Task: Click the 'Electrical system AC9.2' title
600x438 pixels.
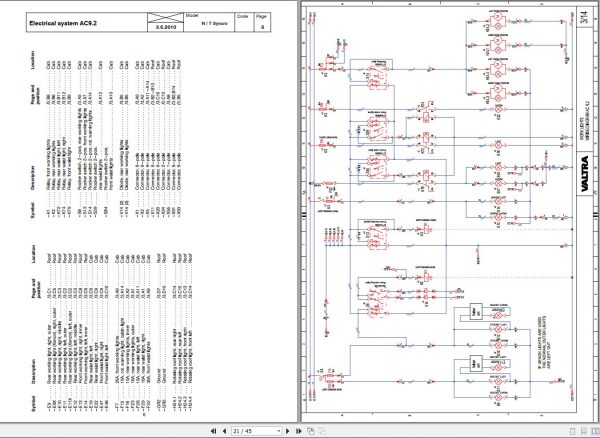Action: pos(63,23)
